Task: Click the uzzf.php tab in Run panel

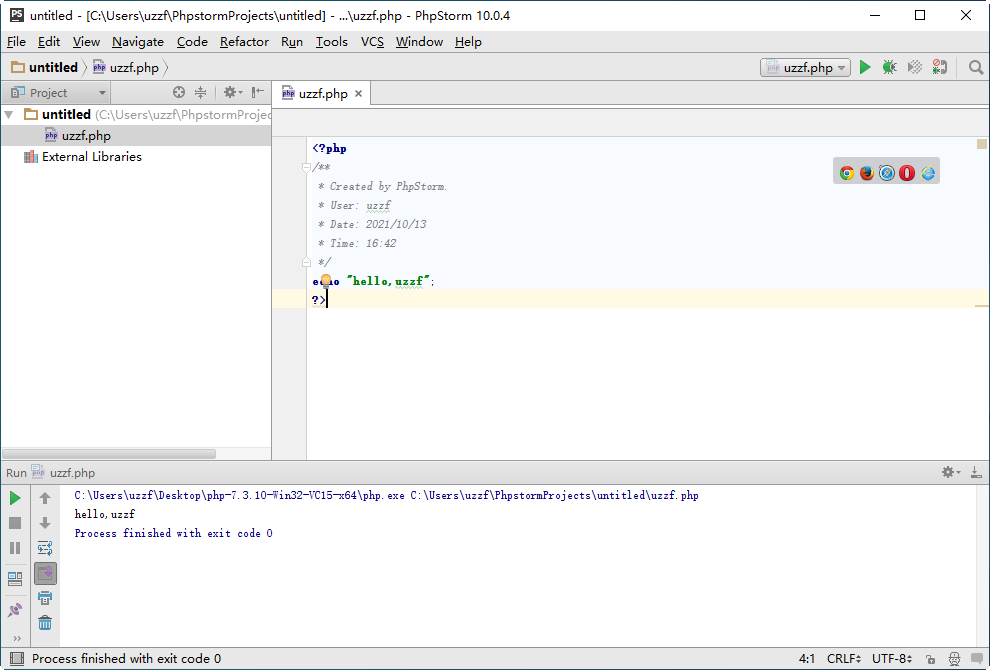Action: click(63, 472)
